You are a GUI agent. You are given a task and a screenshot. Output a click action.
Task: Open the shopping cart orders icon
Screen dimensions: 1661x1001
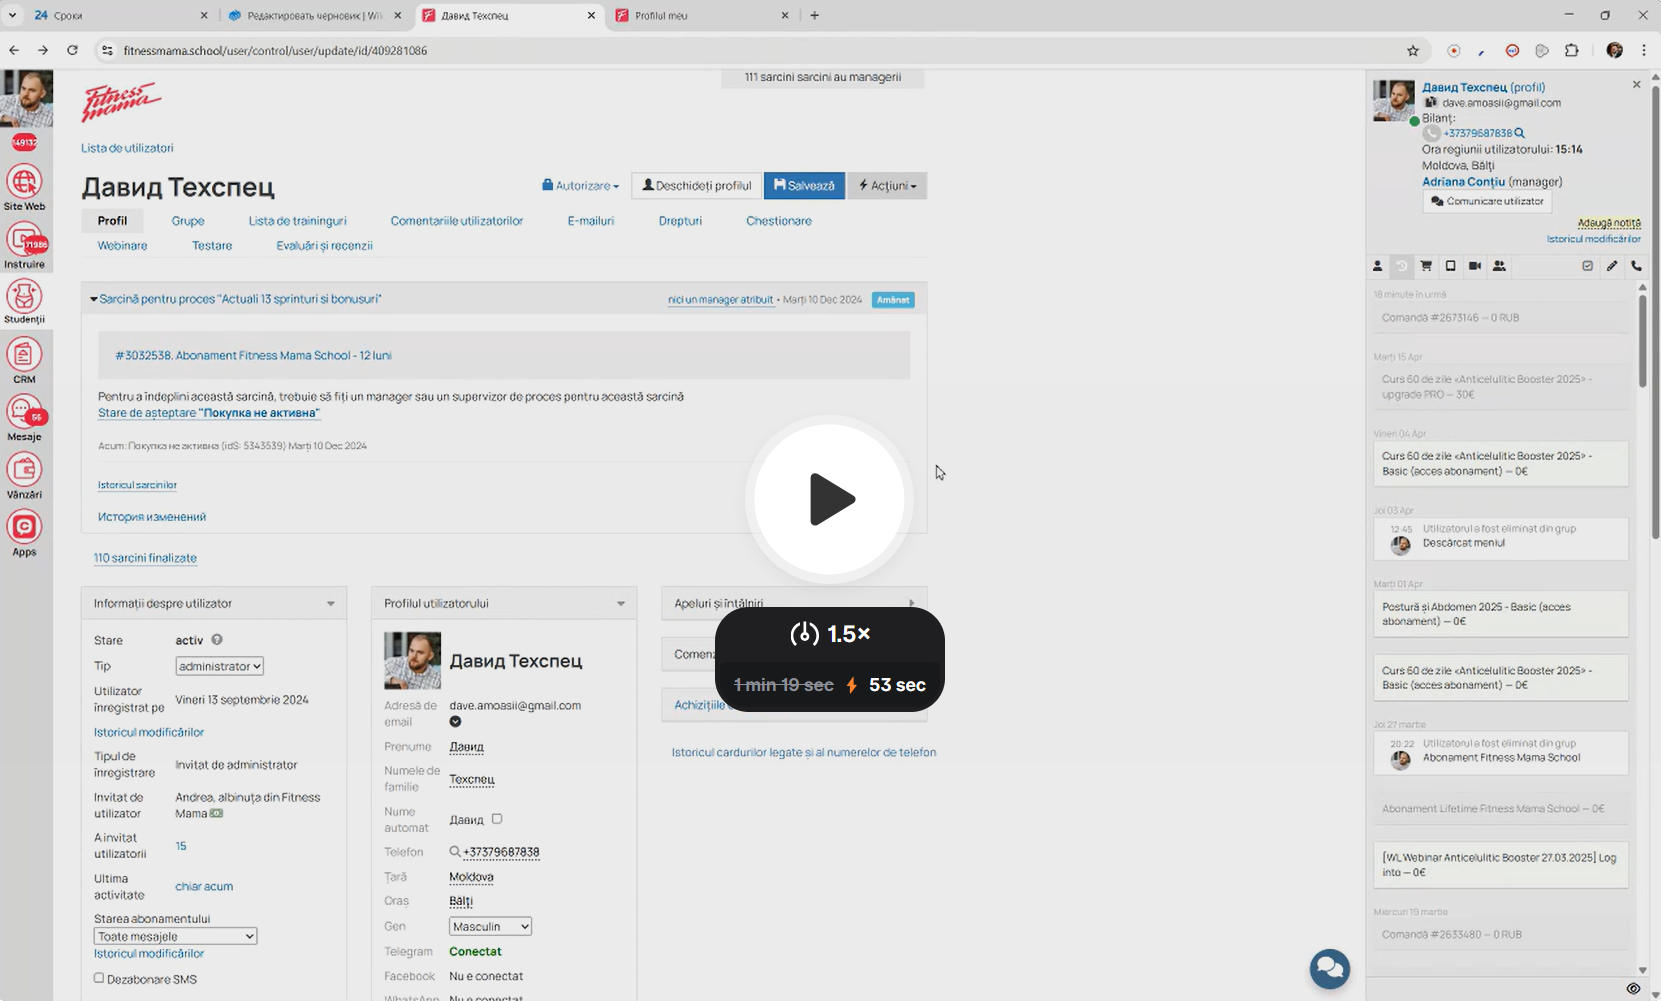(x=1426, y=266)
